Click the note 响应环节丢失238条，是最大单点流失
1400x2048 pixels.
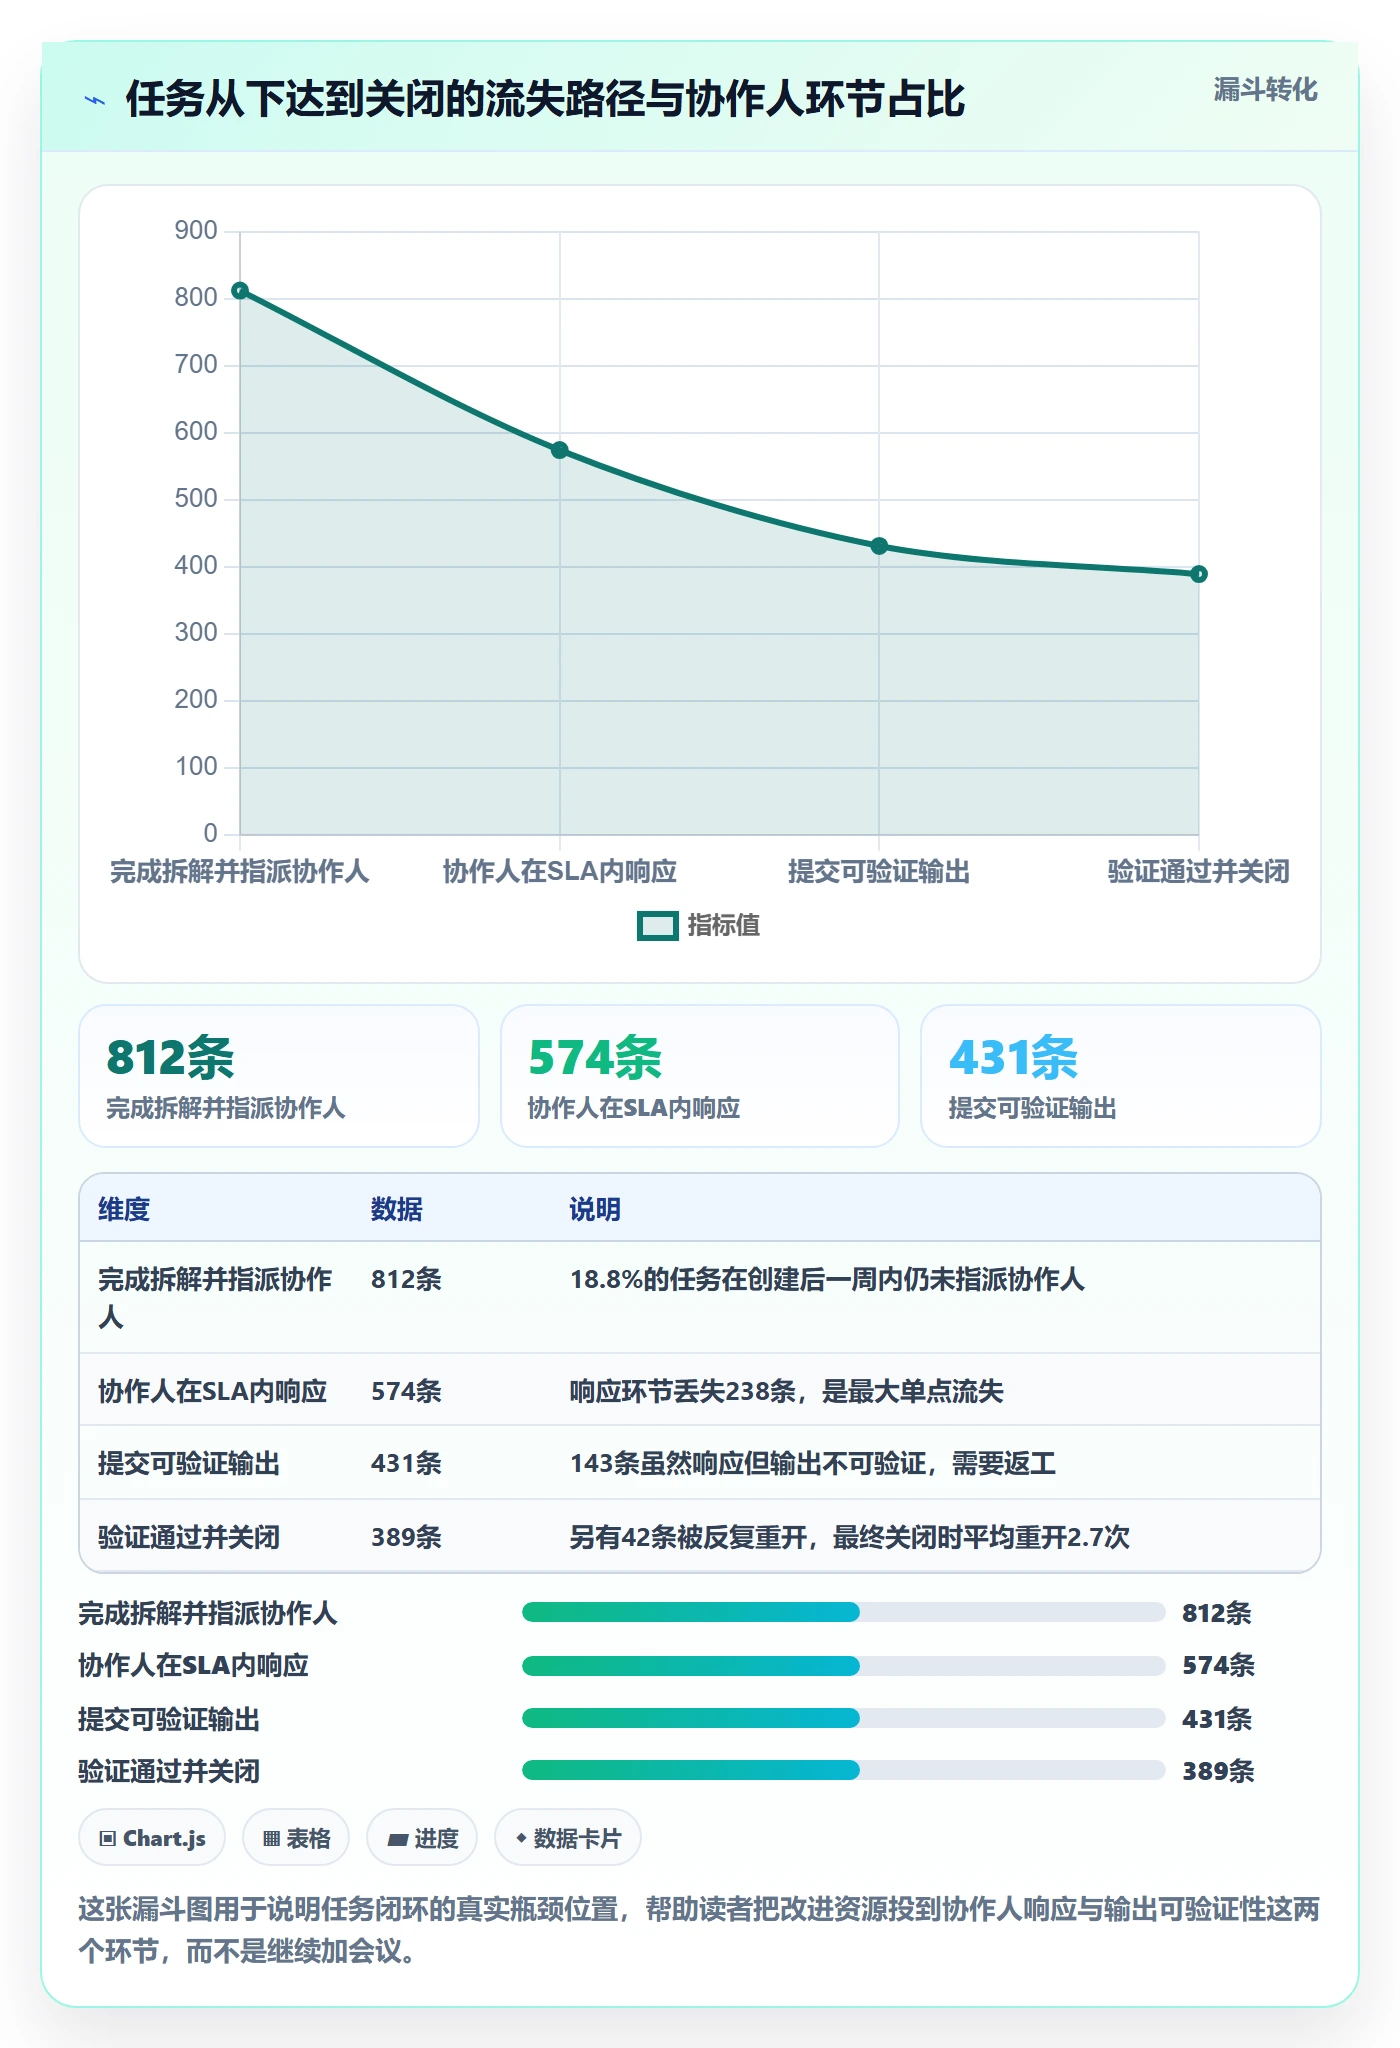tap(787, 1391)
